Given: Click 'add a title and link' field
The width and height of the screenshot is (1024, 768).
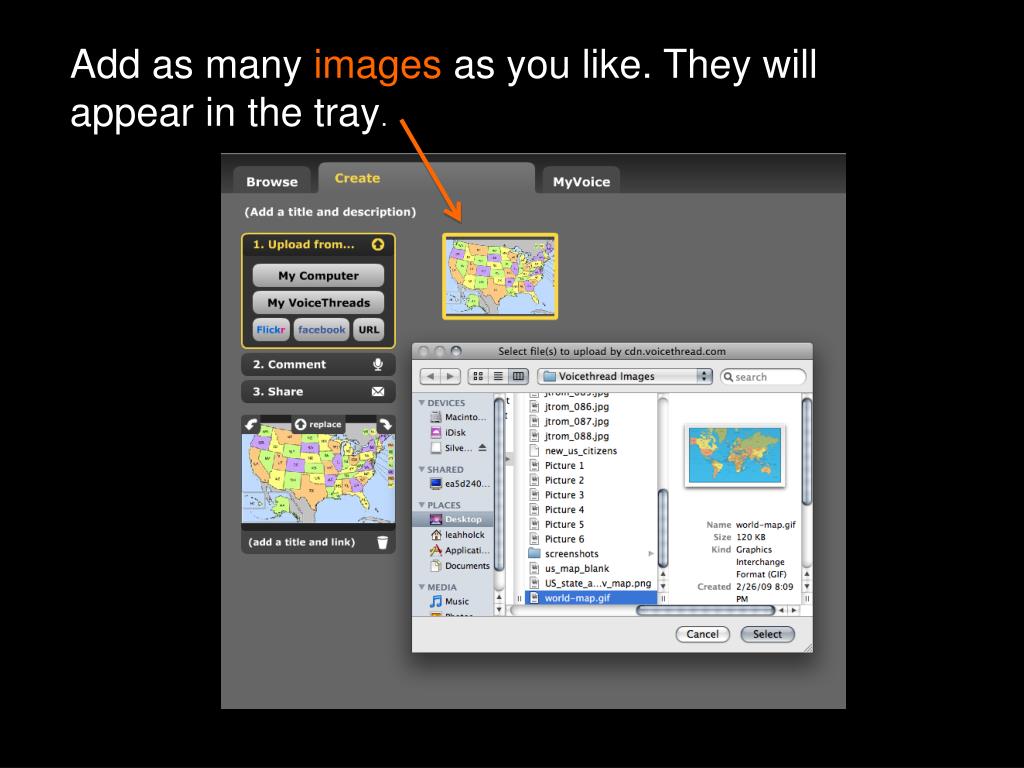Looking at the screenshot, I should pyautogui.click(x=302, y=542).
